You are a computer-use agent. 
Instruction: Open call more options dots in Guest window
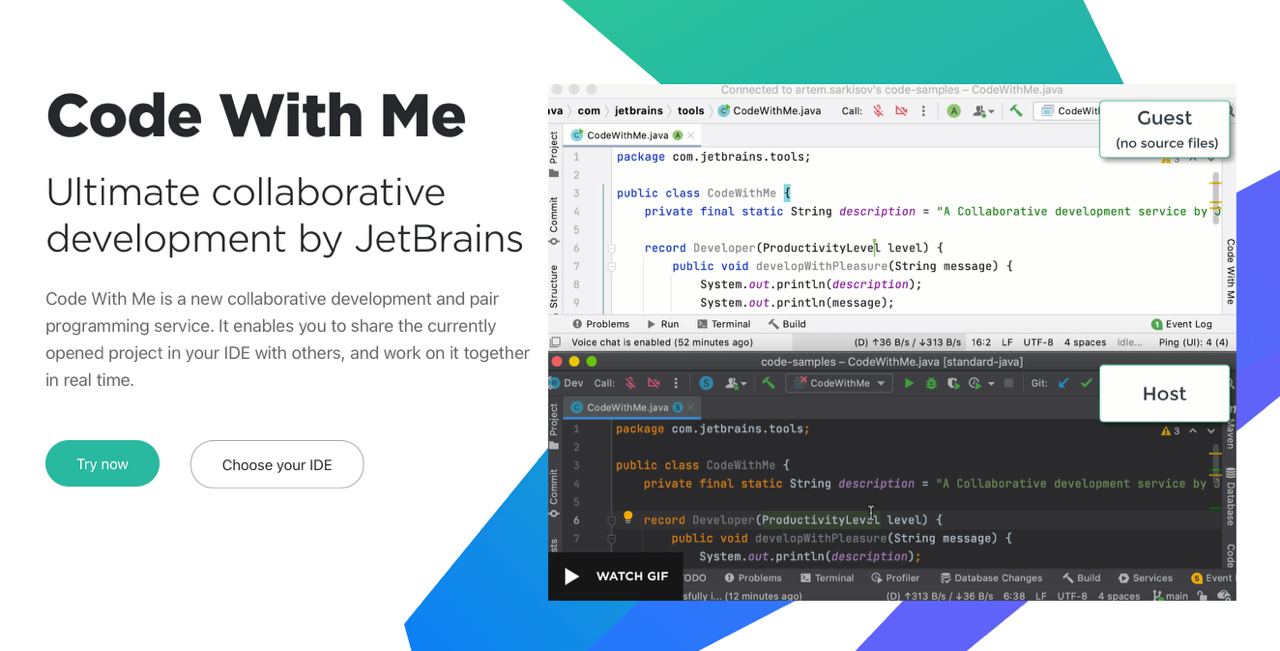pyautogui.click(x=923, y=111)
